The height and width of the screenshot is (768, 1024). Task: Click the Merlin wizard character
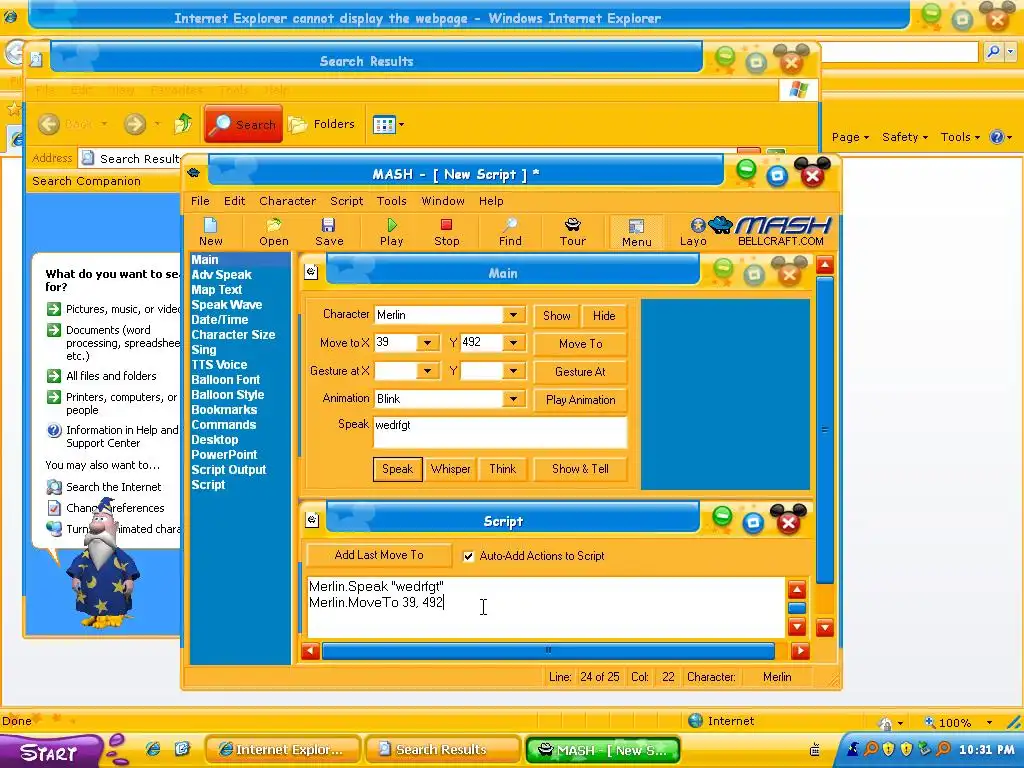coord(103,565)
